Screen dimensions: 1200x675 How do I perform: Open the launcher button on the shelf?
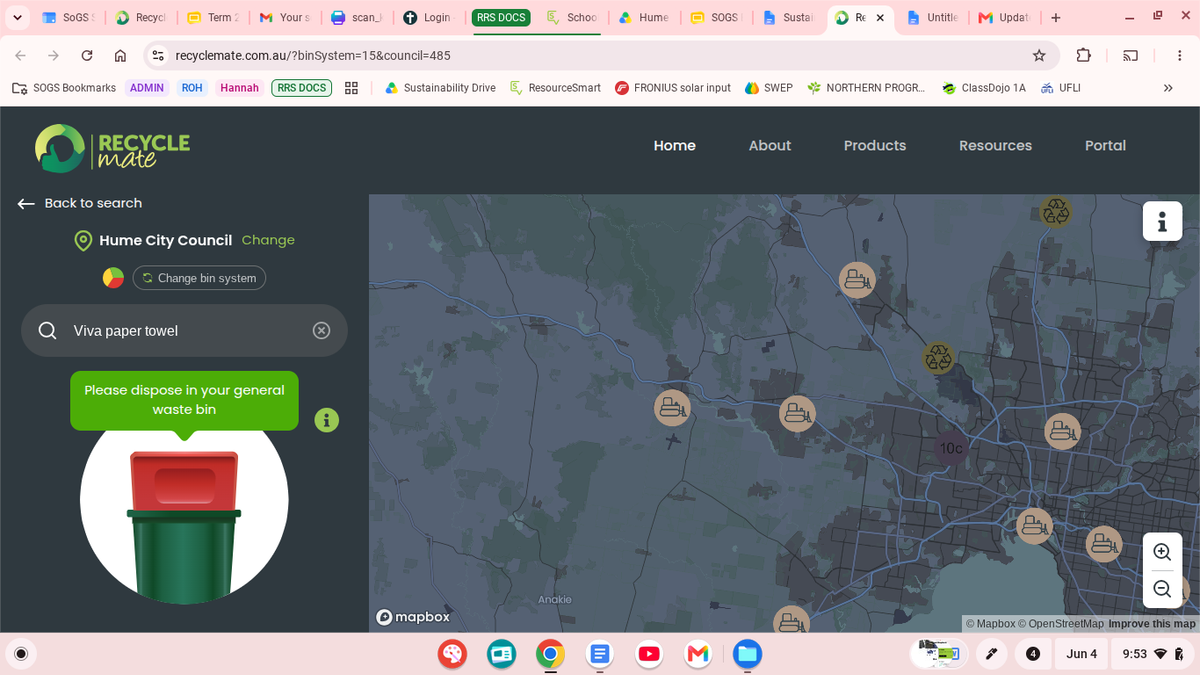tap(20, 654)
